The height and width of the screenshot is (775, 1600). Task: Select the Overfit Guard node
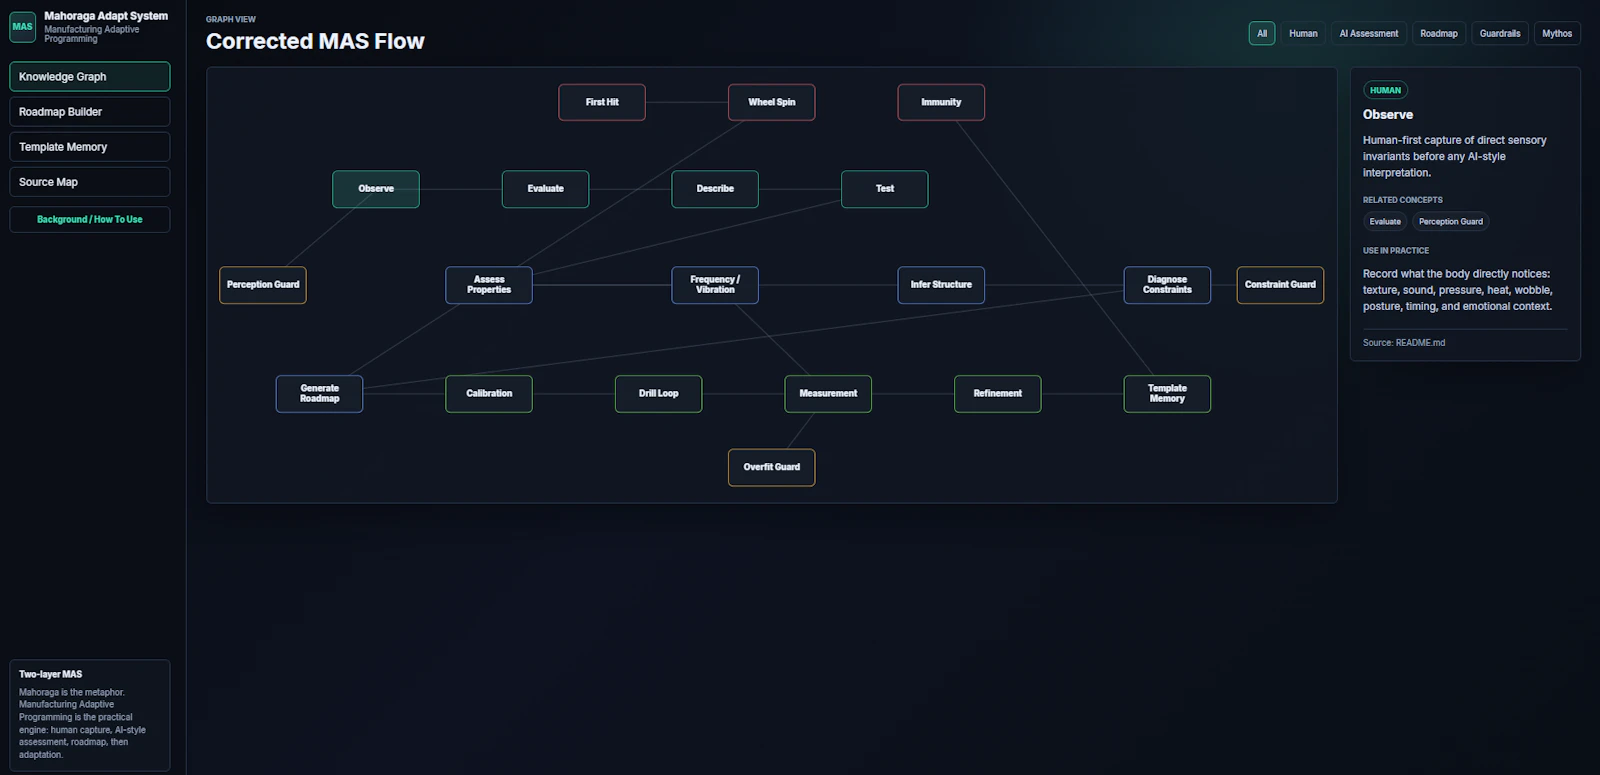click(x=772, y=467)
